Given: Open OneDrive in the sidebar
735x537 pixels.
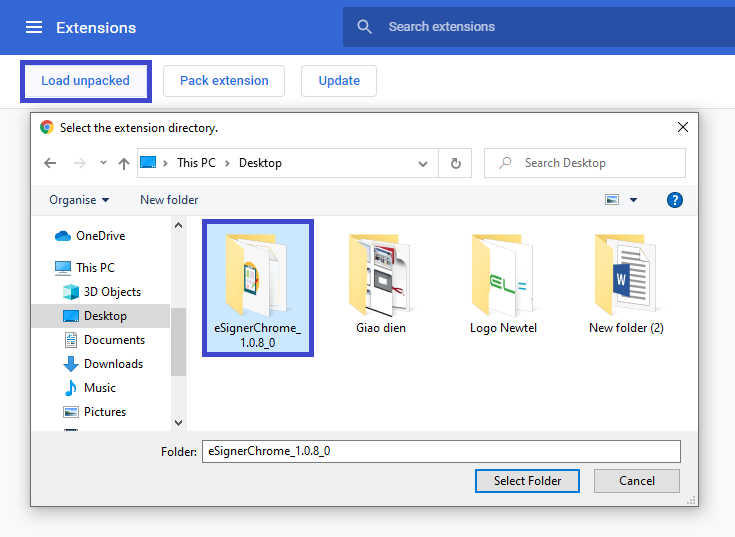Looking at the screenshot, I should click(100, 236).
